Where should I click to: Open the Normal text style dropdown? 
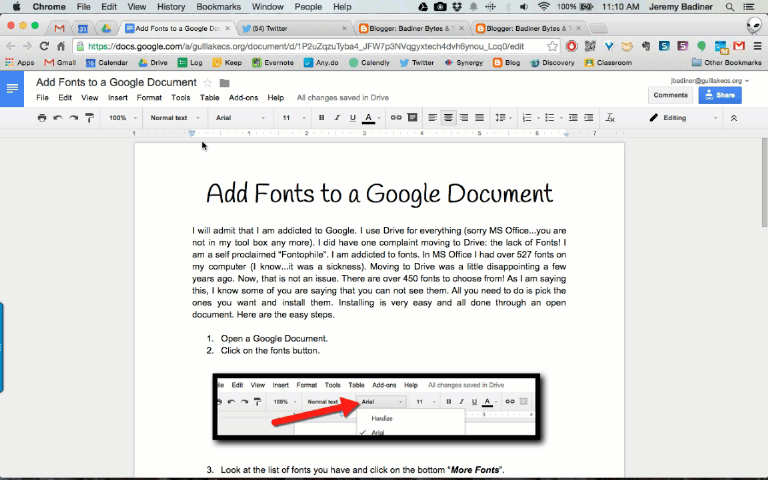click(x=175, y=118)
